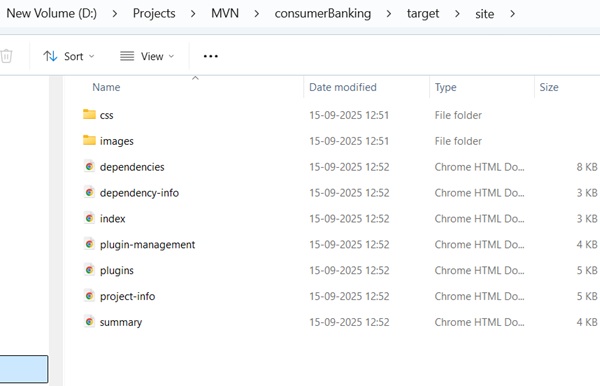Sort by Date modified column header
The width and height of the screenshot is (600, 386).
click(x=342, y=87)
